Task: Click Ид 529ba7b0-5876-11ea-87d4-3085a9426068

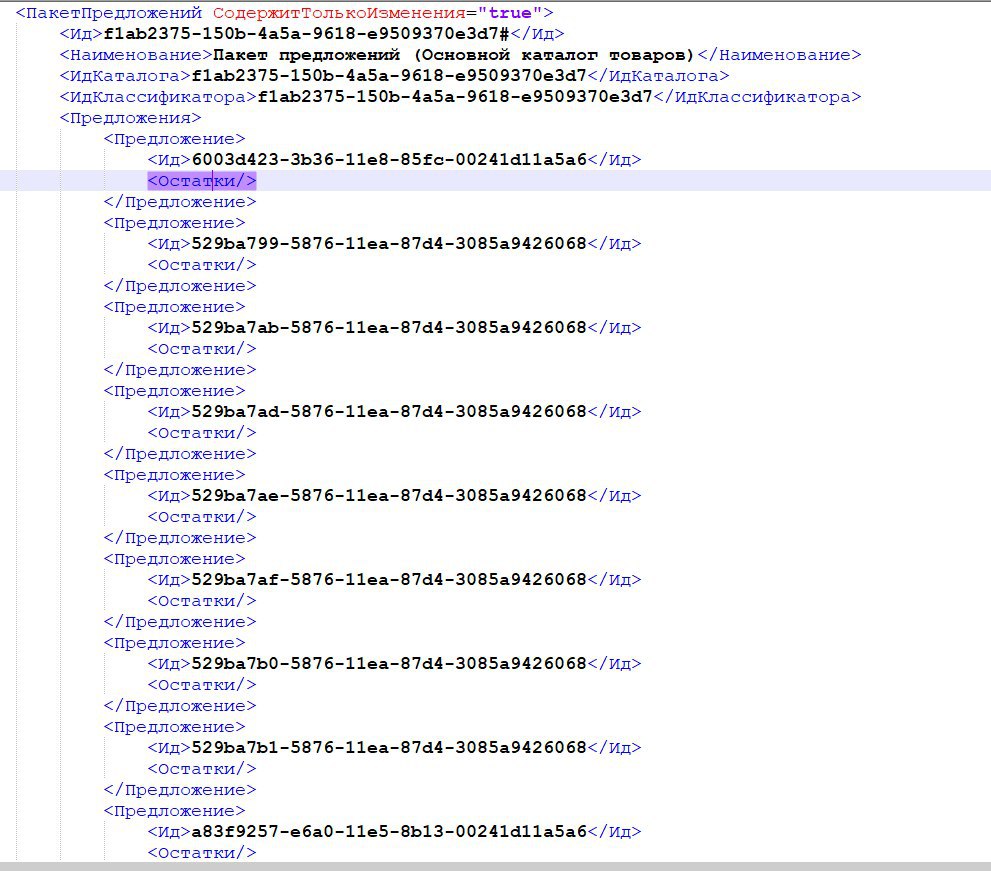Action: click(389, 664)
